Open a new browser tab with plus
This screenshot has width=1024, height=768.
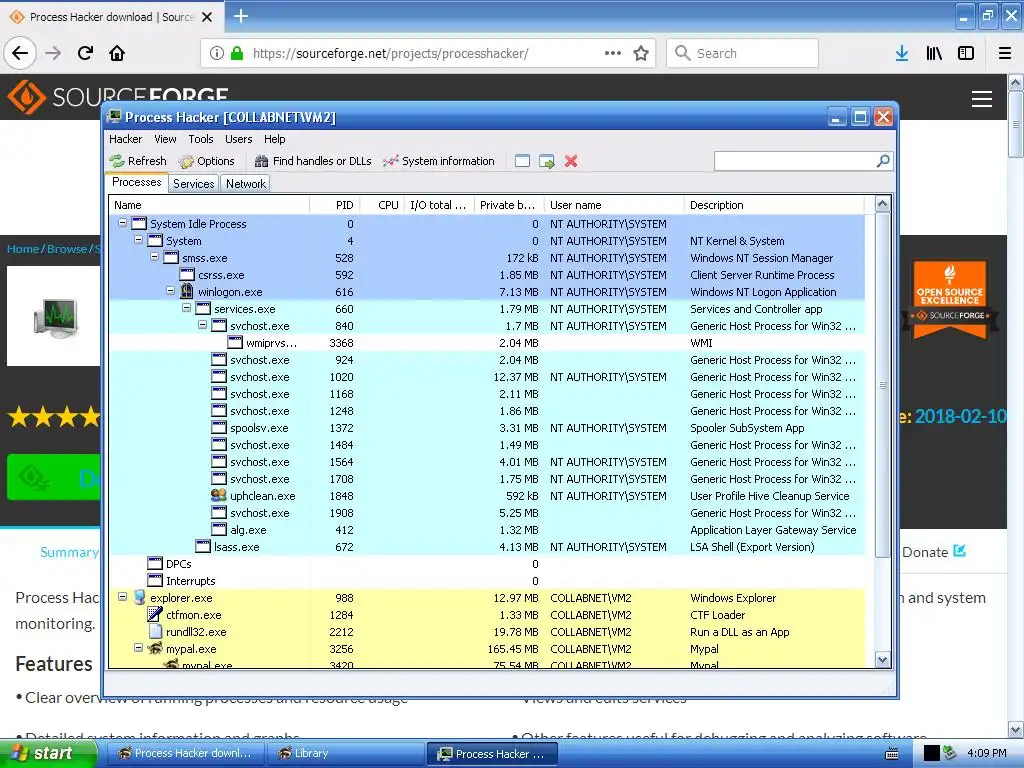[240, 16]
